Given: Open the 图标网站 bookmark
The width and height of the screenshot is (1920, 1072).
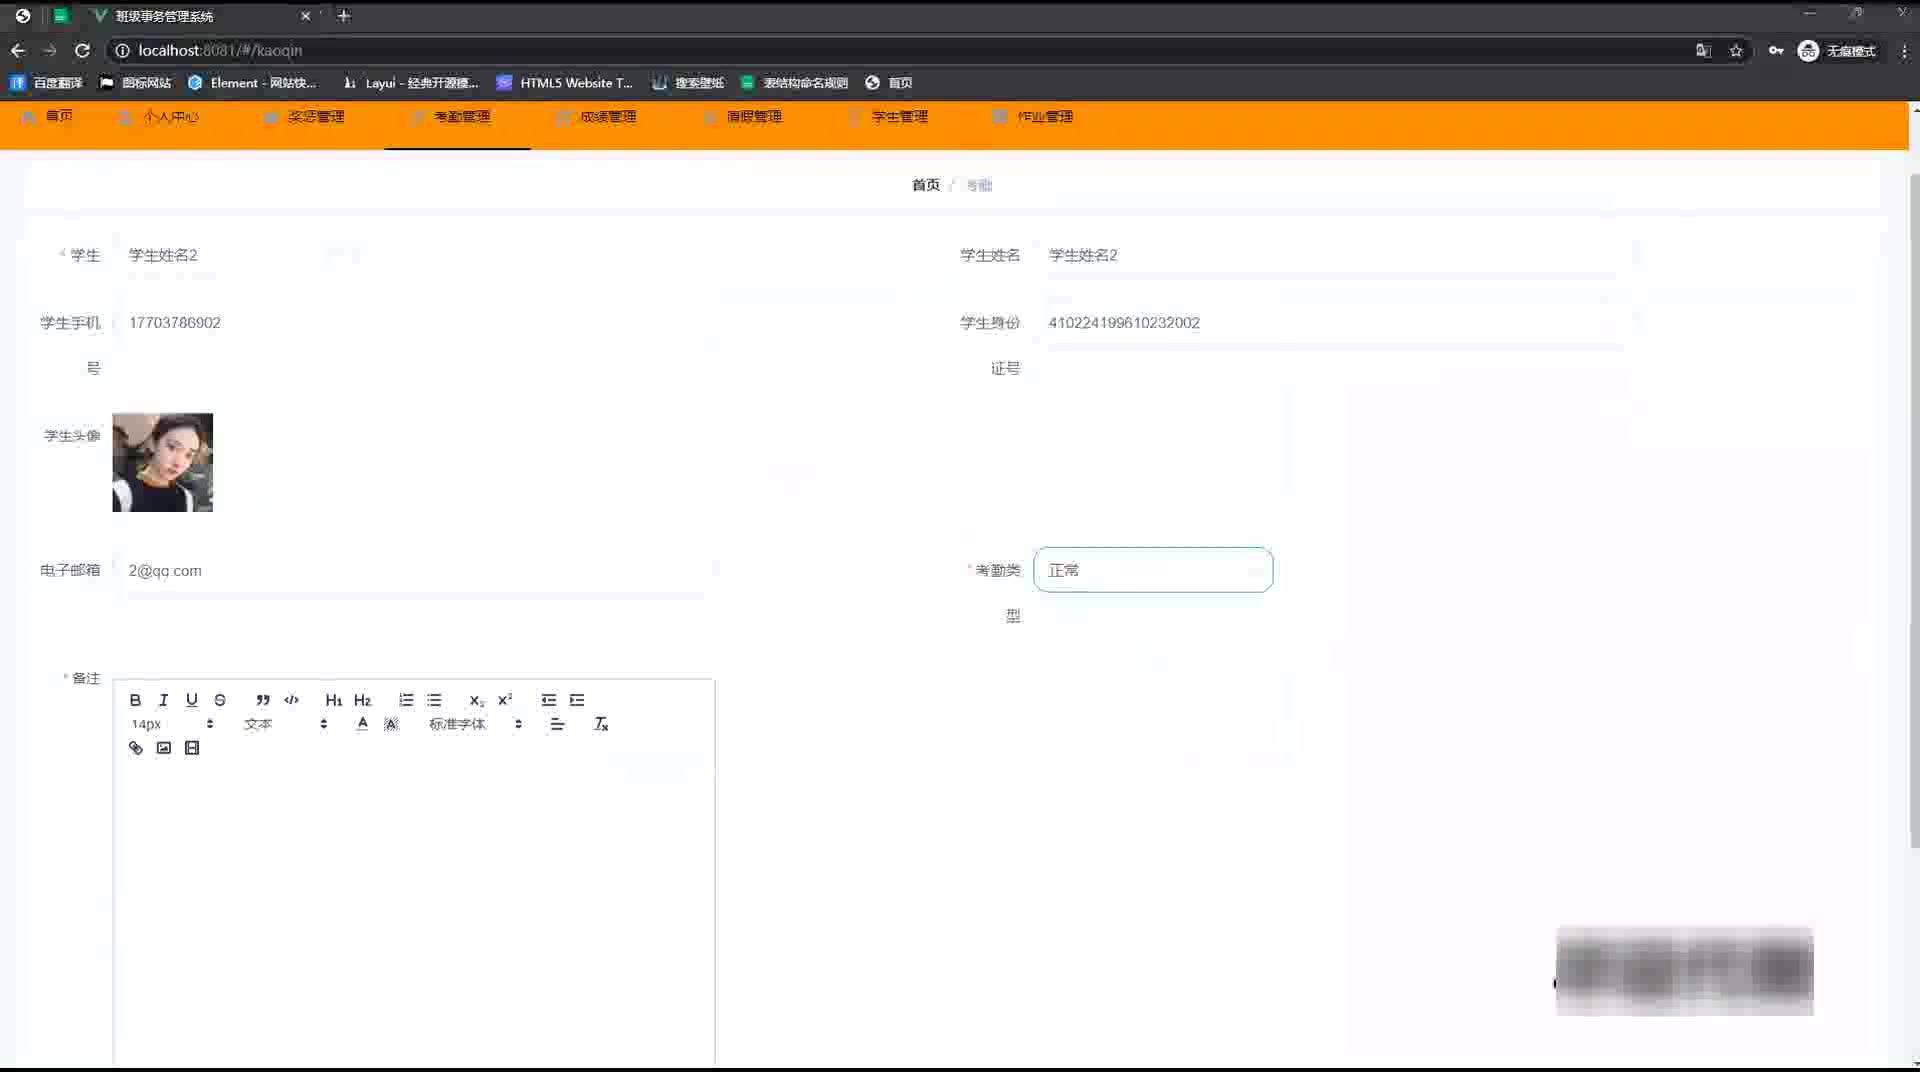Looking at the screenshot, I should (x=136, y=83).
